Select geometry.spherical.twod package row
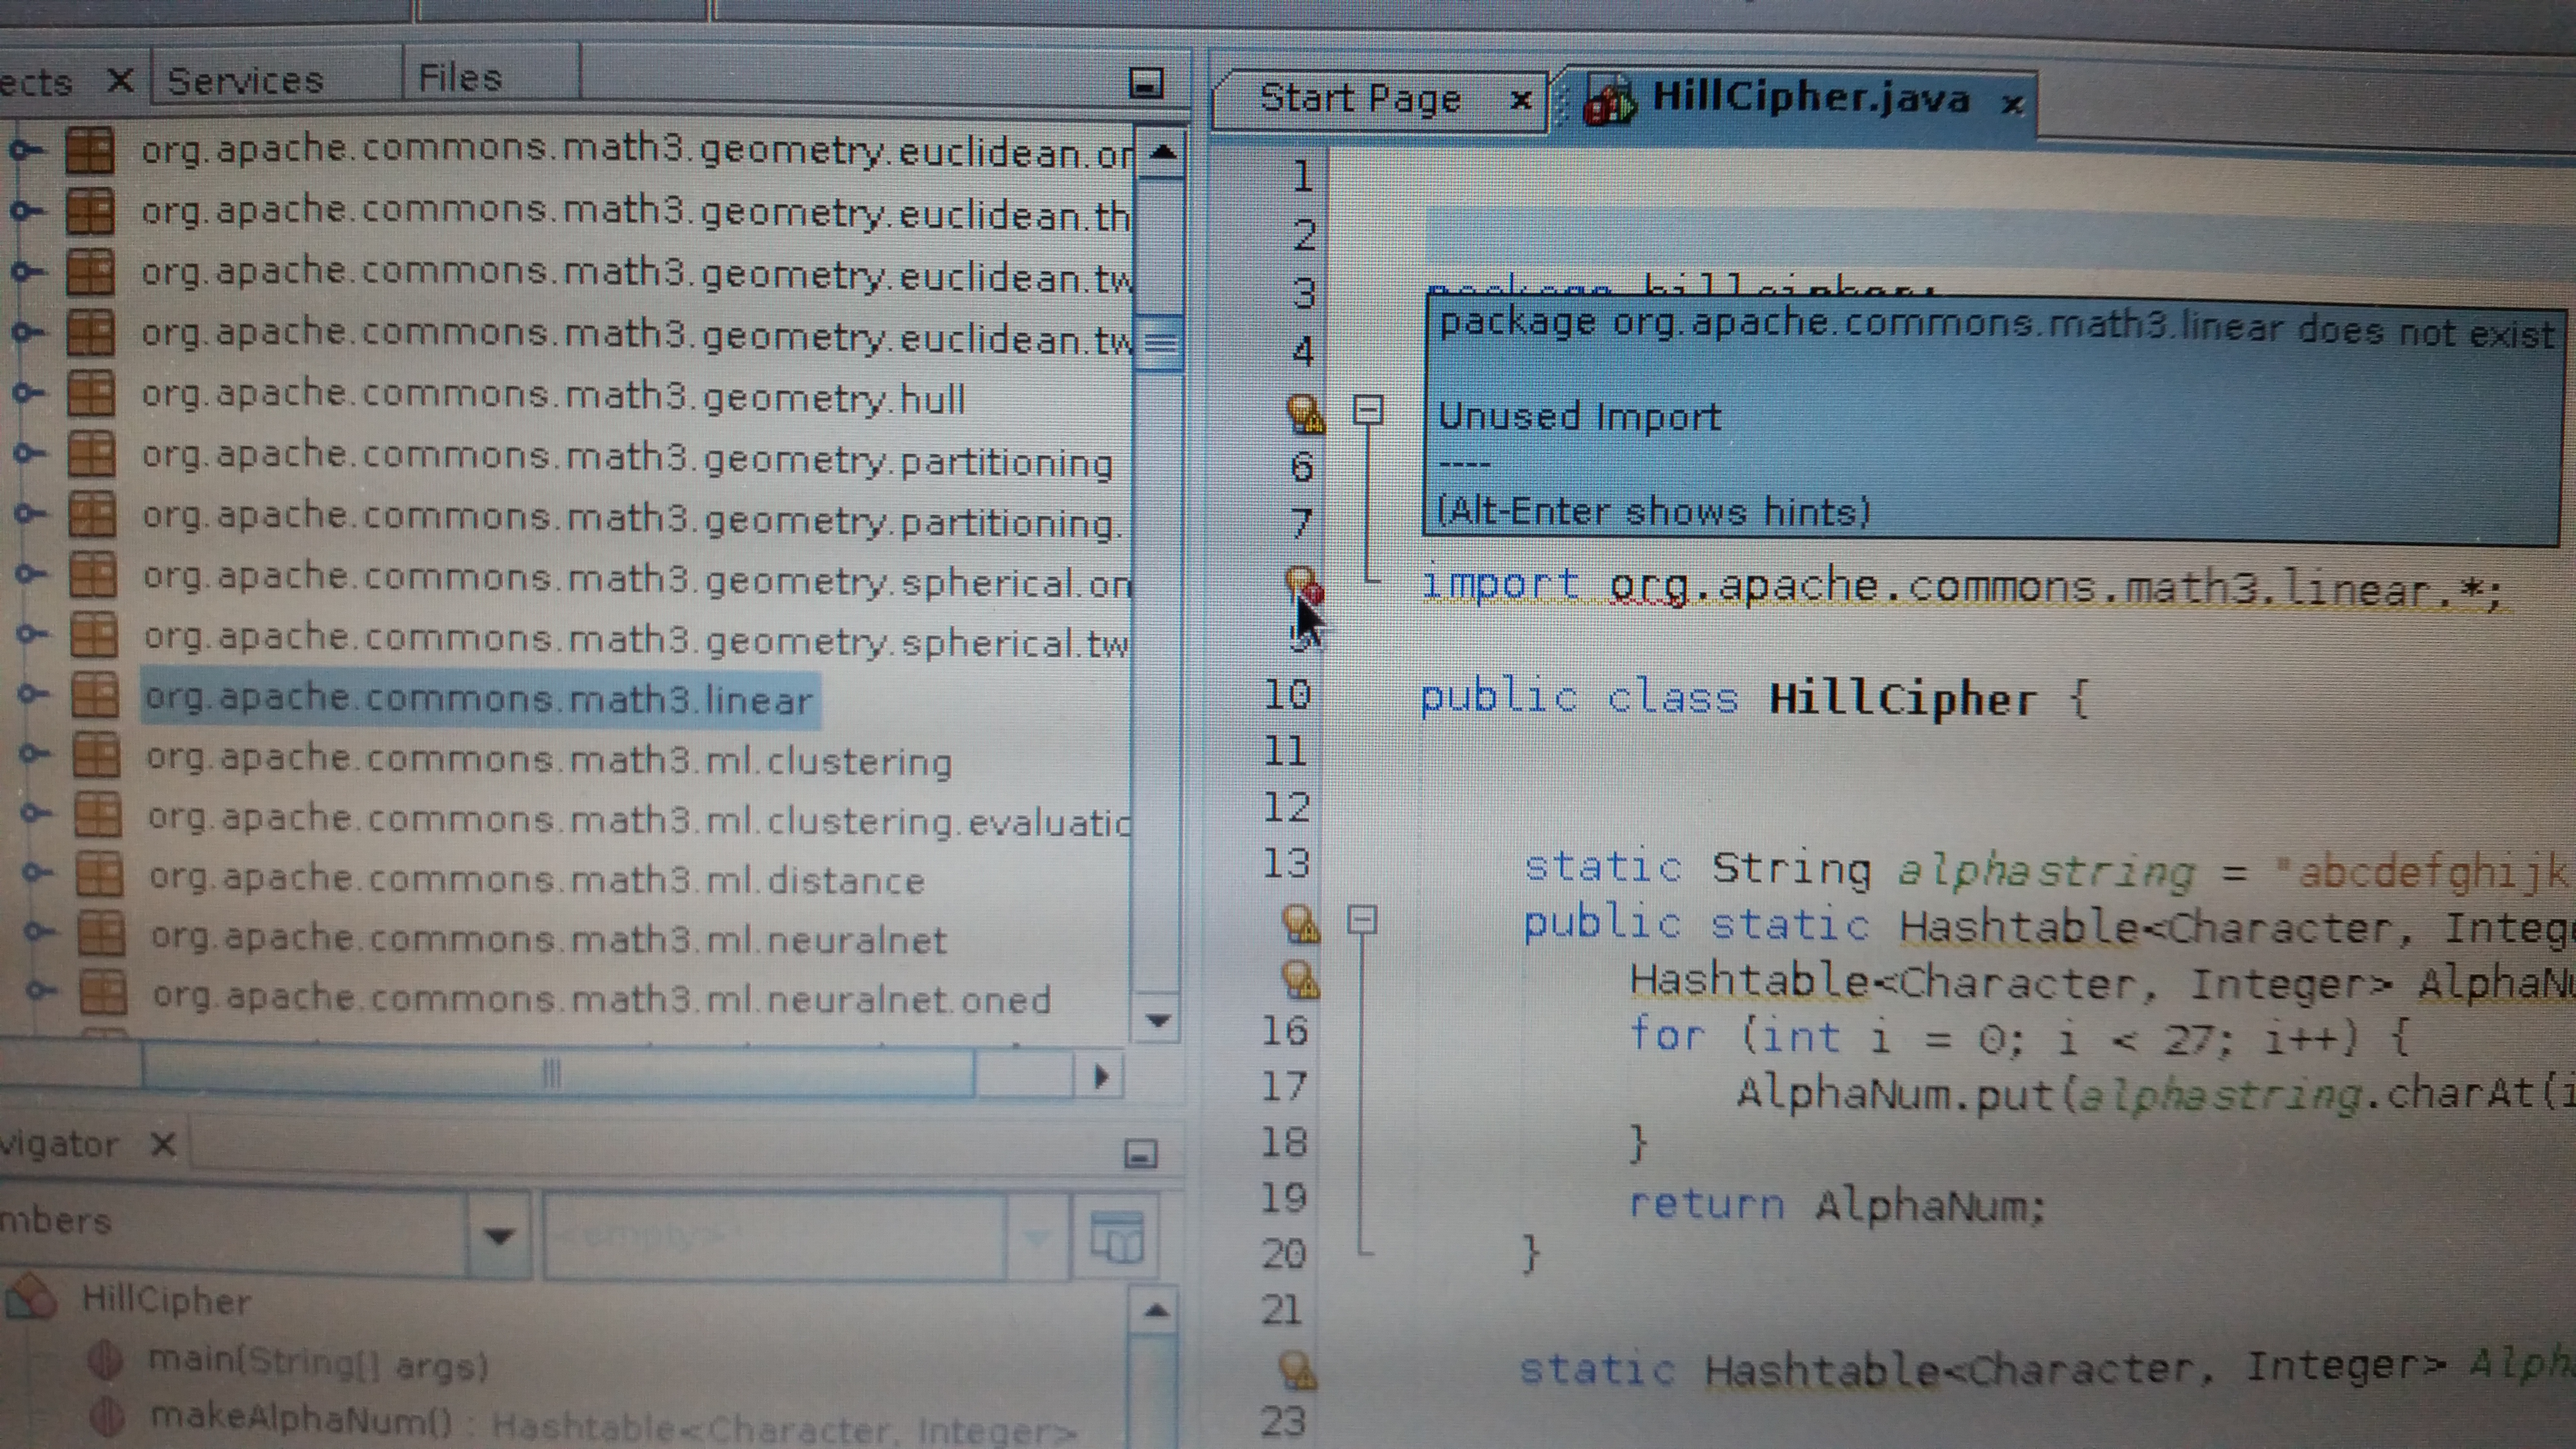Screen dimensions: 2576x1449 tap(637, 640)
